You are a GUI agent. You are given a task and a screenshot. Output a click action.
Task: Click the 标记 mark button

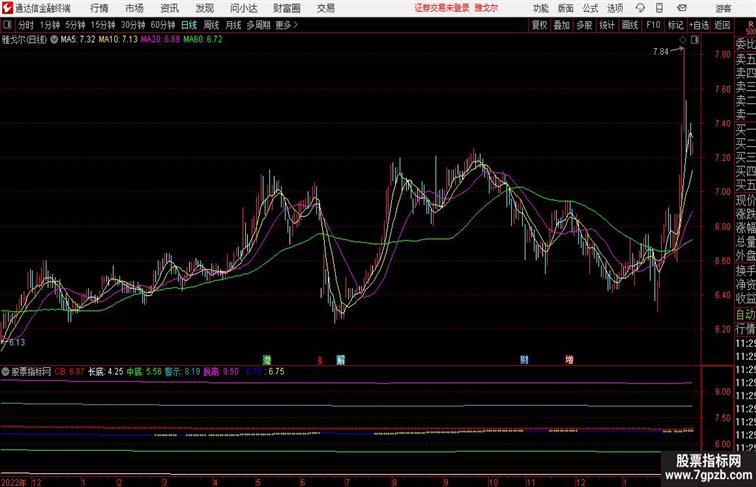click(675, 25)
